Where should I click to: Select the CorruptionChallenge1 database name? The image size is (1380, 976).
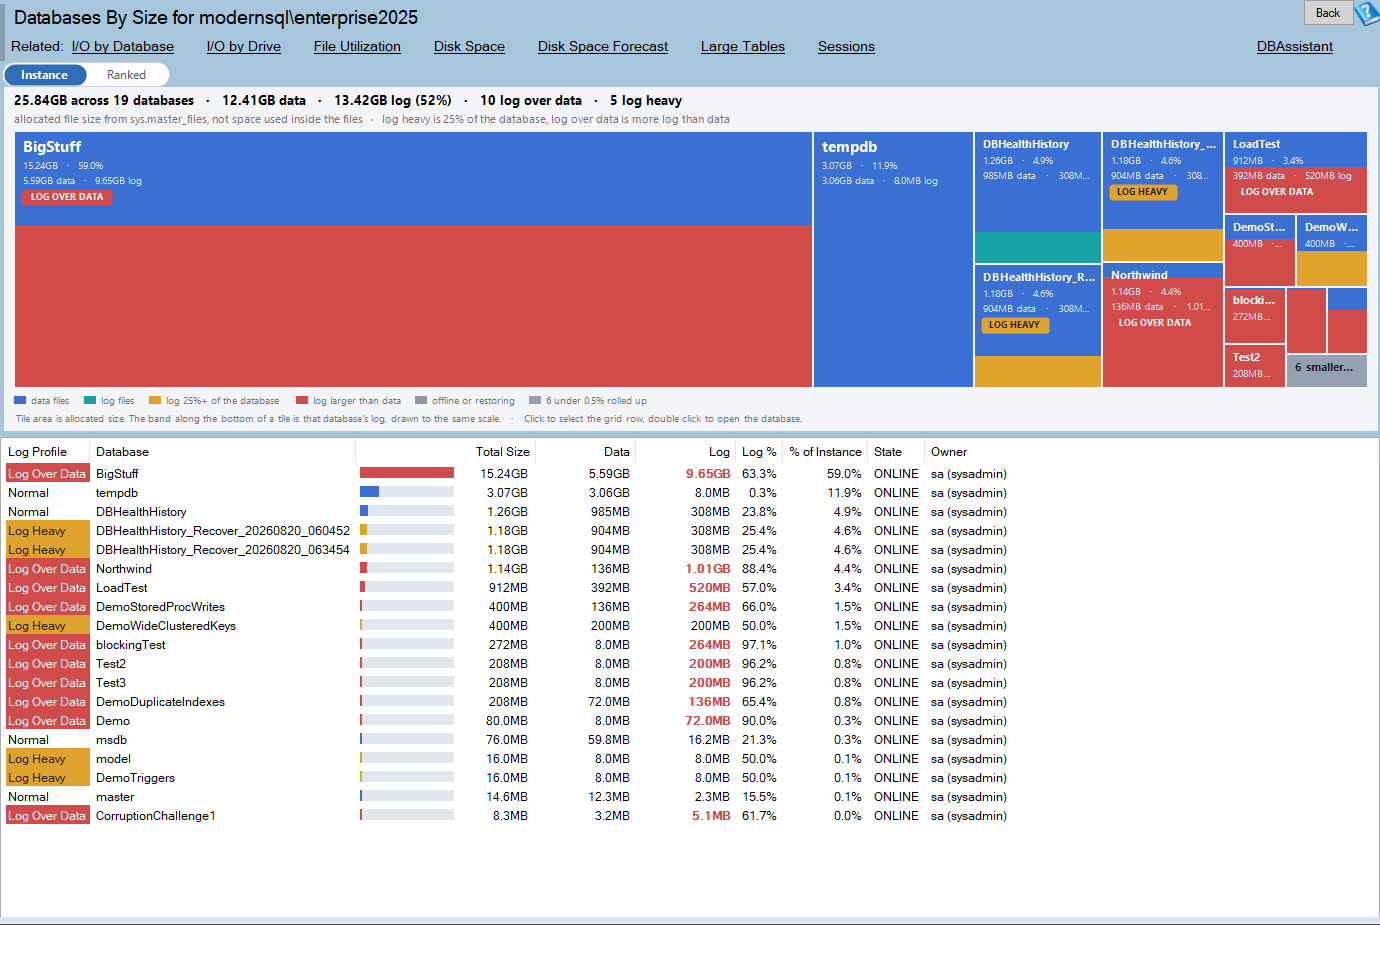pos(156,816)
